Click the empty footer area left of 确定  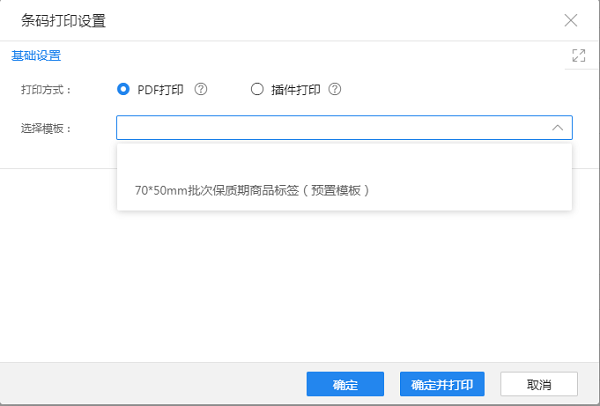coord(150,385)
